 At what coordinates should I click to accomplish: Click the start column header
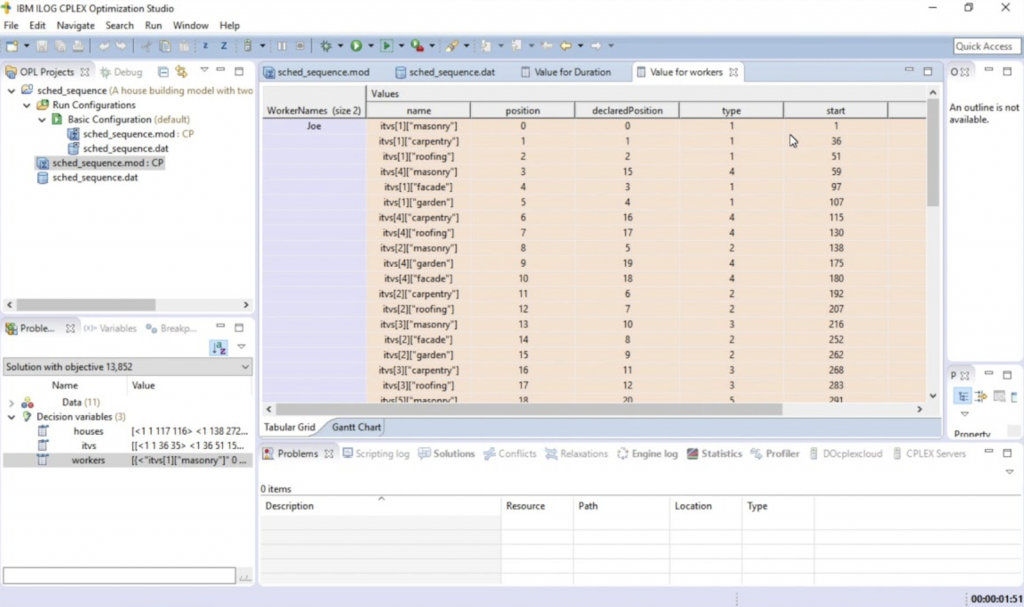[x=835, y=110]
